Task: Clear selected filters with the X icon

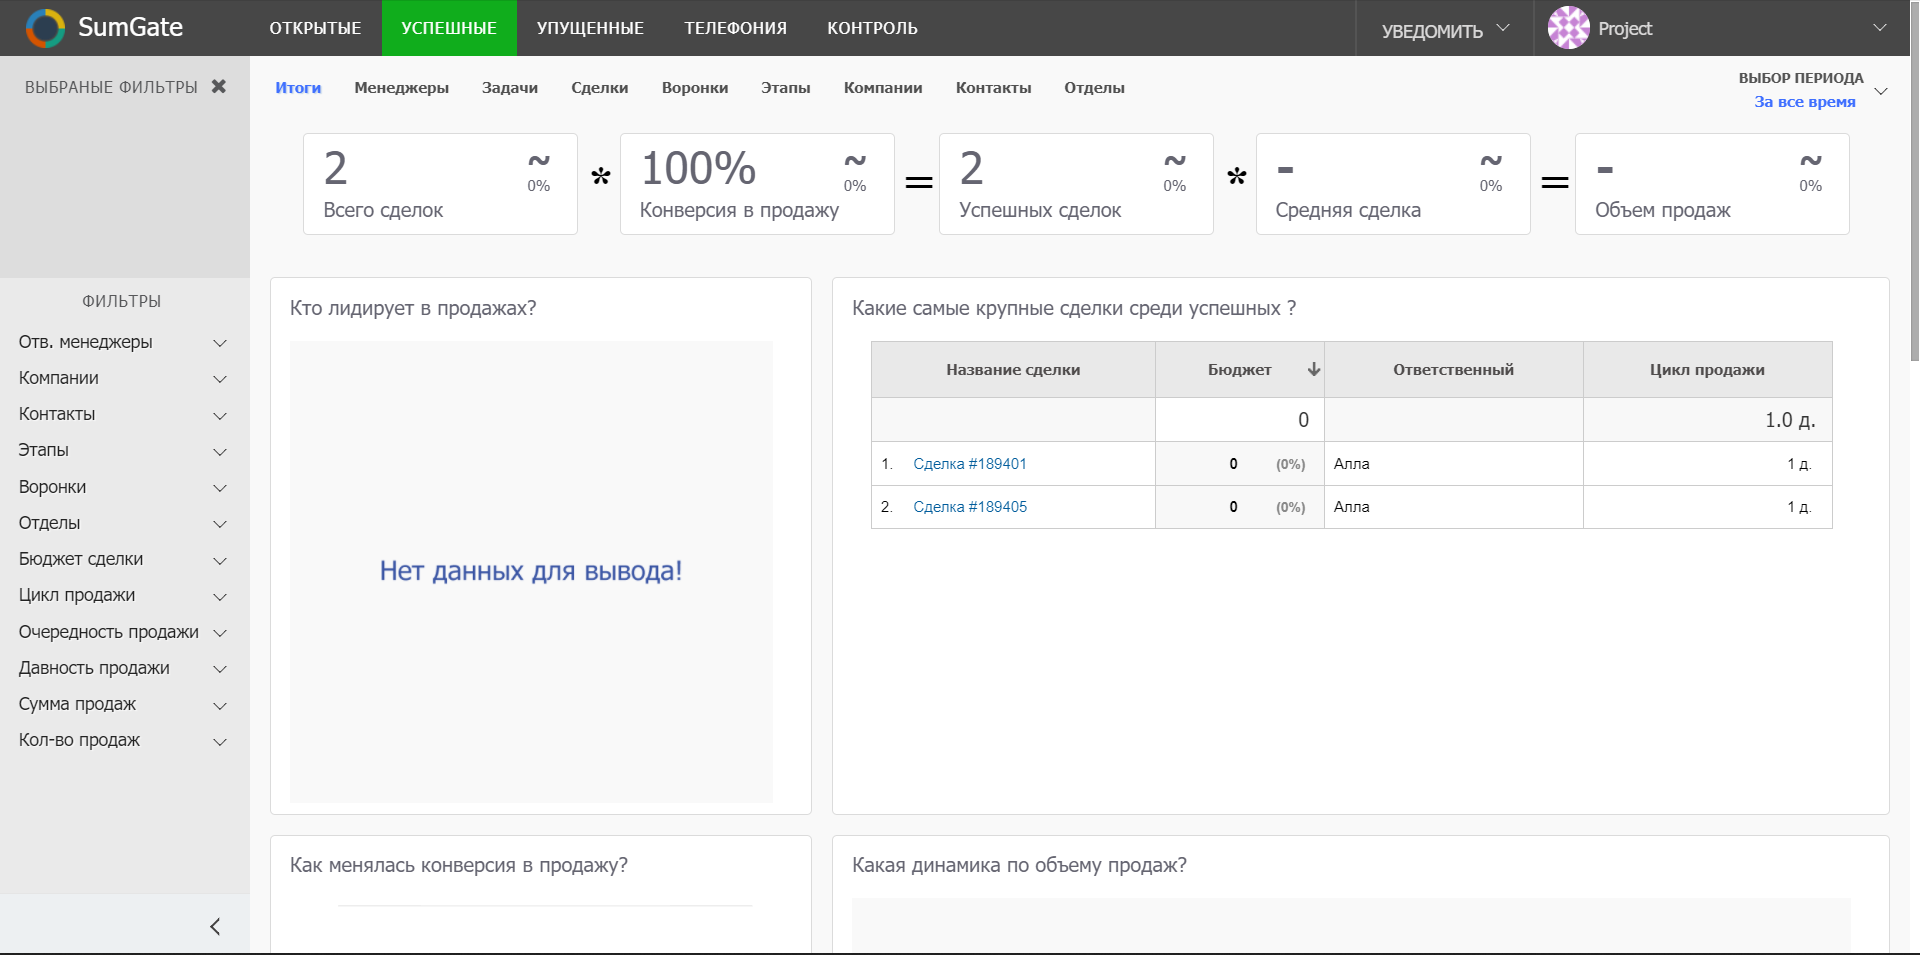Action: 219,87
